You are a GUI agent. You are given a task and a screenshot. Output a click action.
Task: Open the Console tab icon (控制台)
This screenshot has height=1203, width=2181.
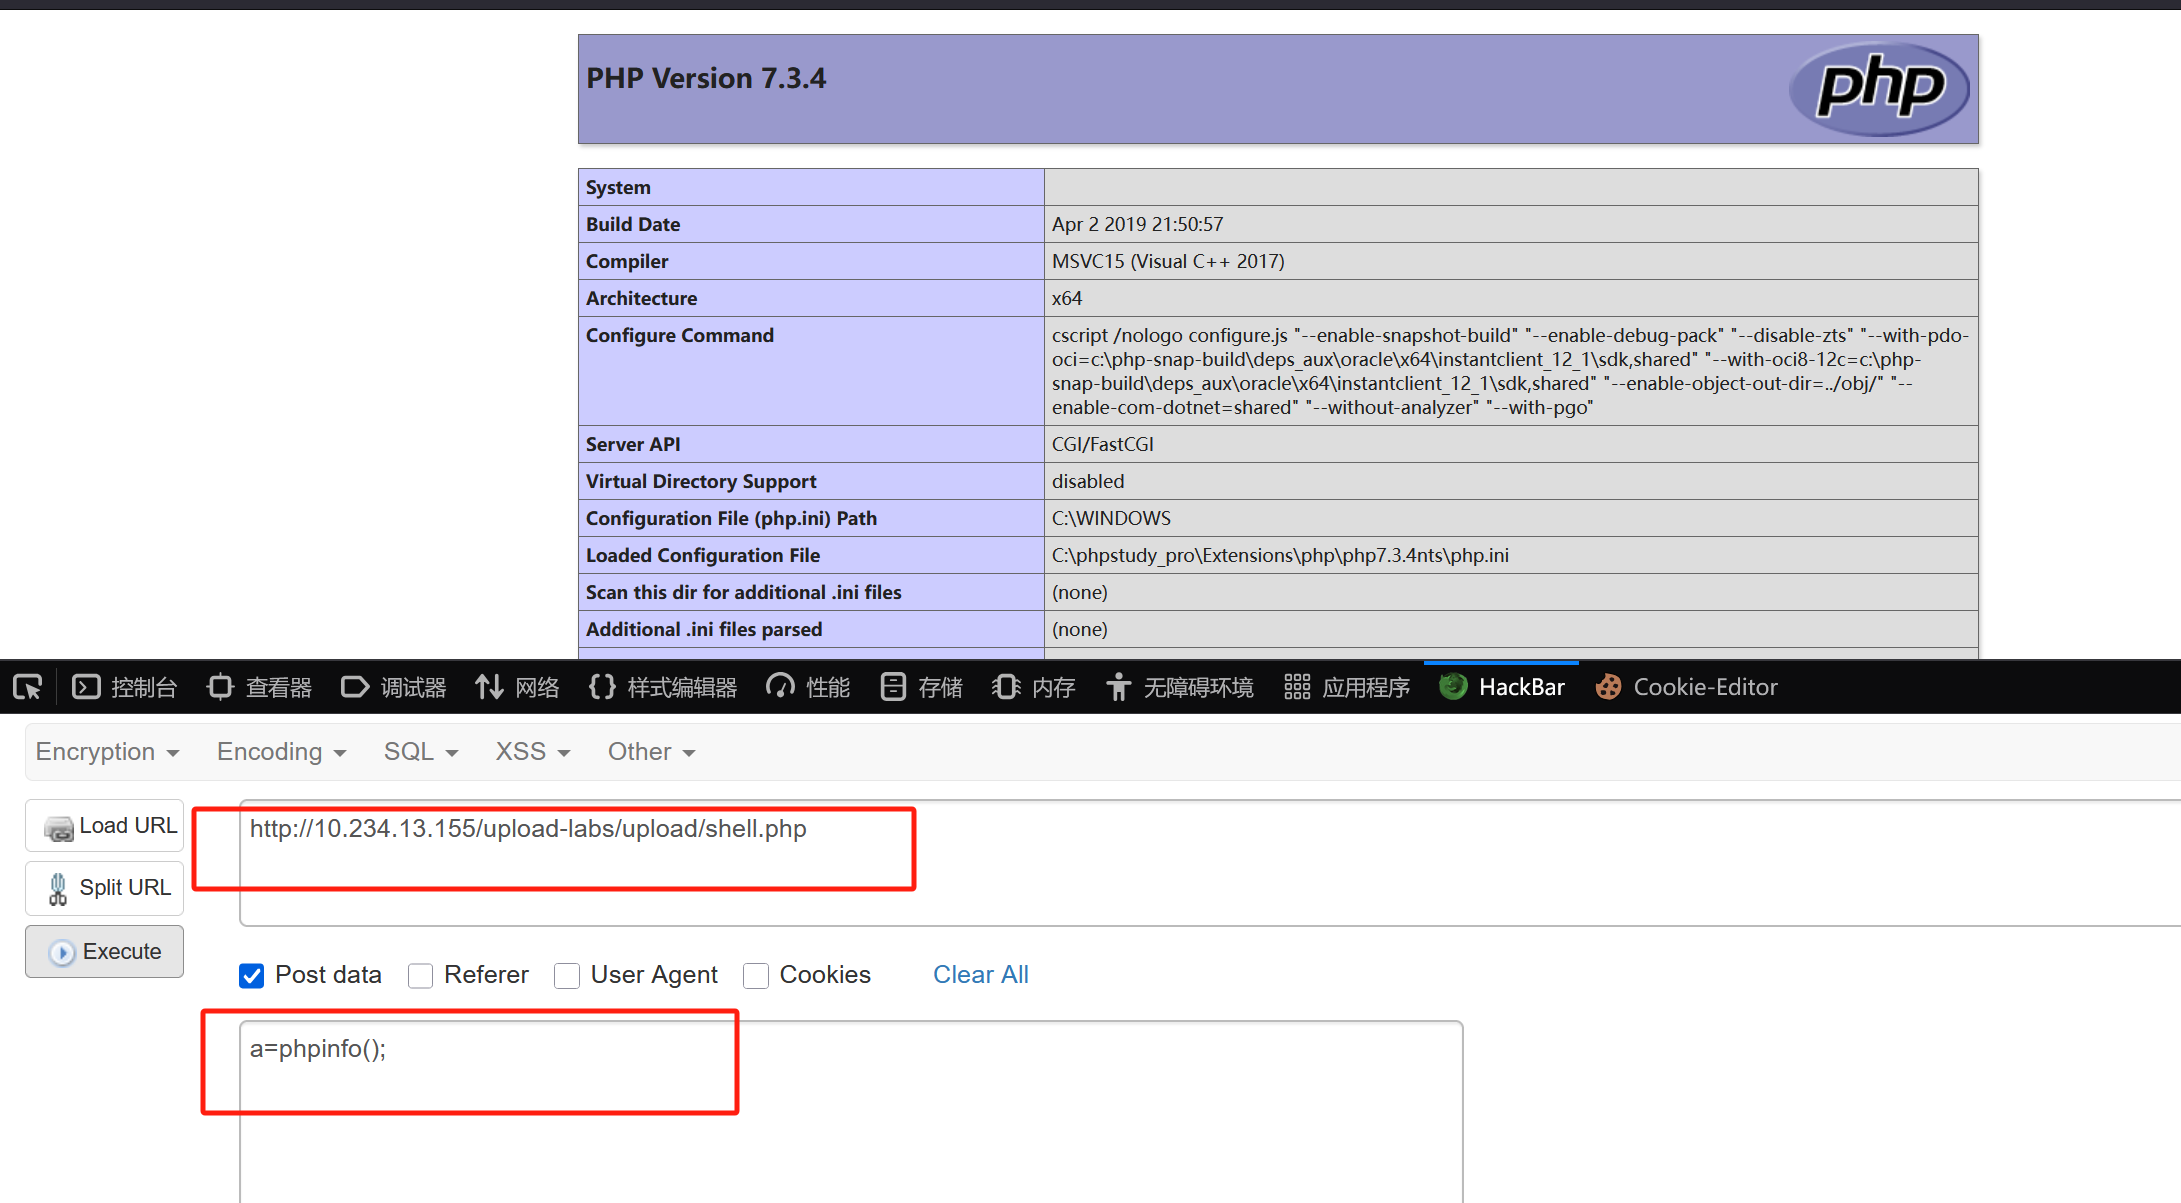pyautogui.click(x=87, y=687)
